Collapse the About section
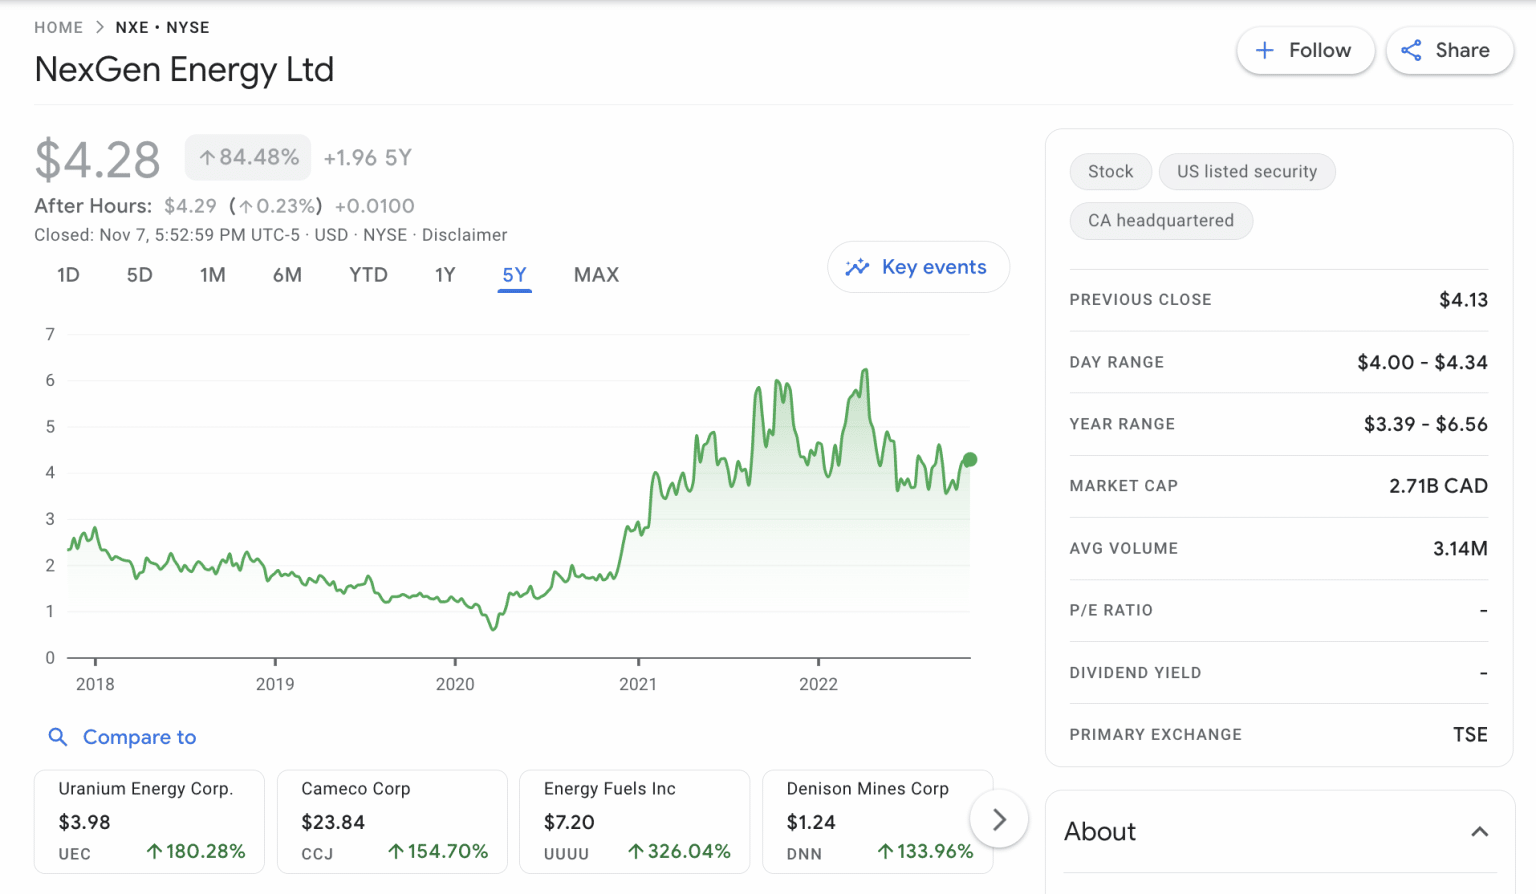The width and height of the screenshot is (1536, 894). [1479, 832]
